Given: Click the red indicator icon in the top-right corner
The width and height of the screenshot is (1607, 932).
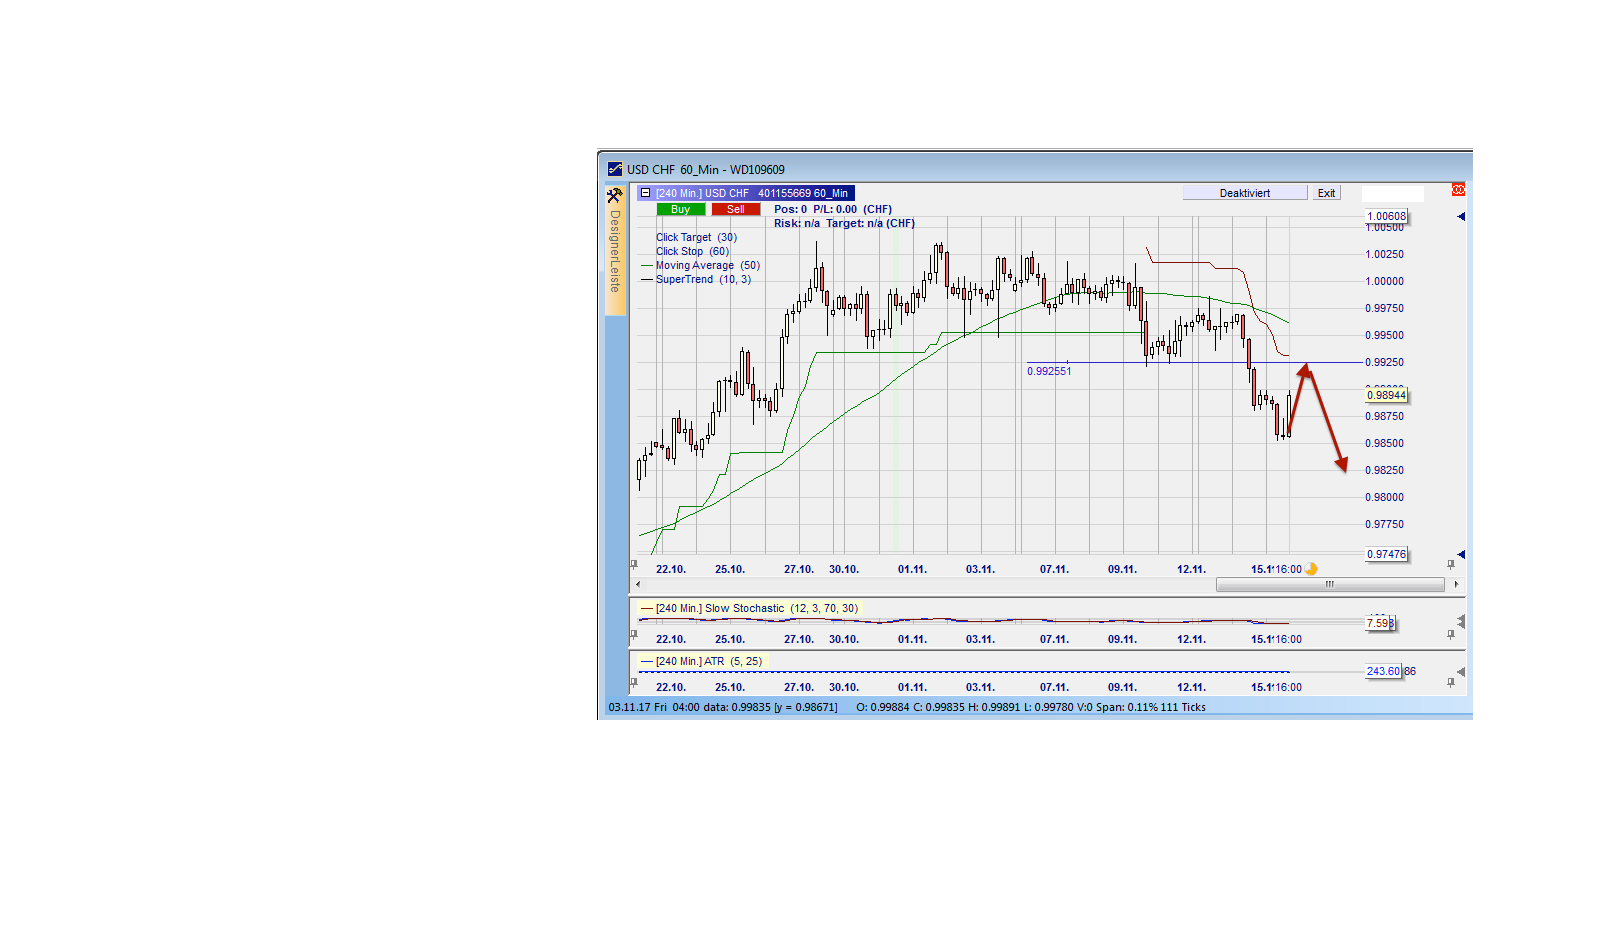Looking at the screenshot, I should (1459, 188).
